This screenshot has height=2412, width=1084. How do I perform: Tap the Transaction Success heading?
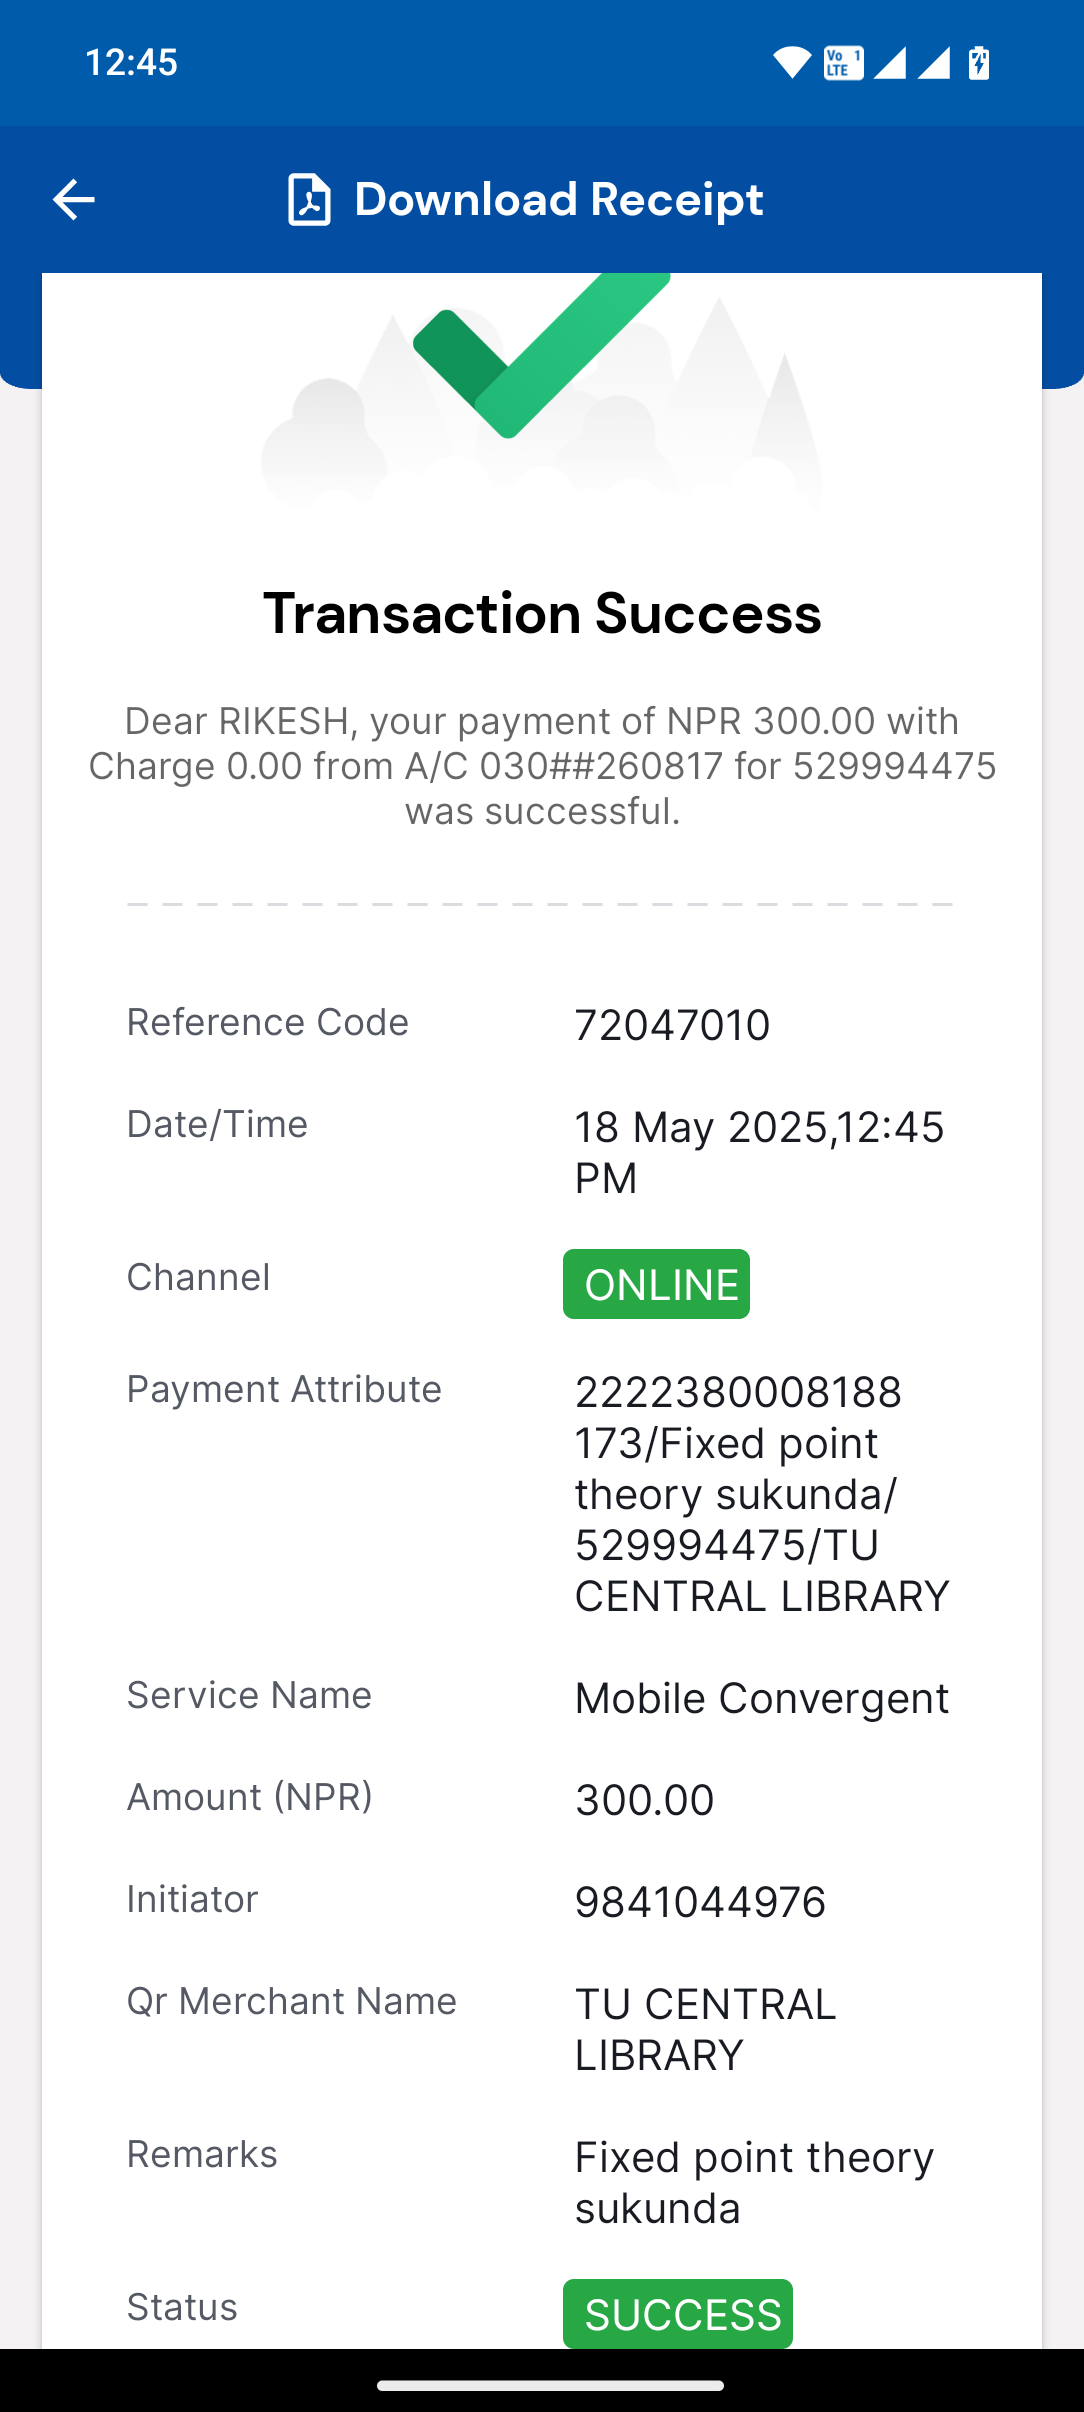542,613
